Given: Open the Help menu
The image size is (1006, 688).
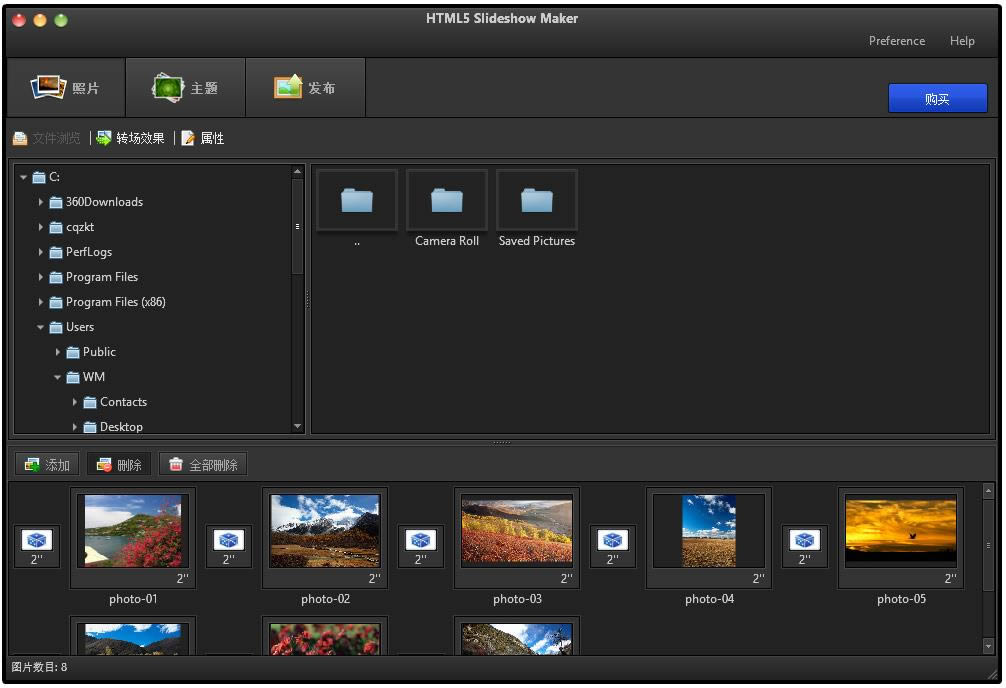Looking at the screenshot, I should pos(962,40).
